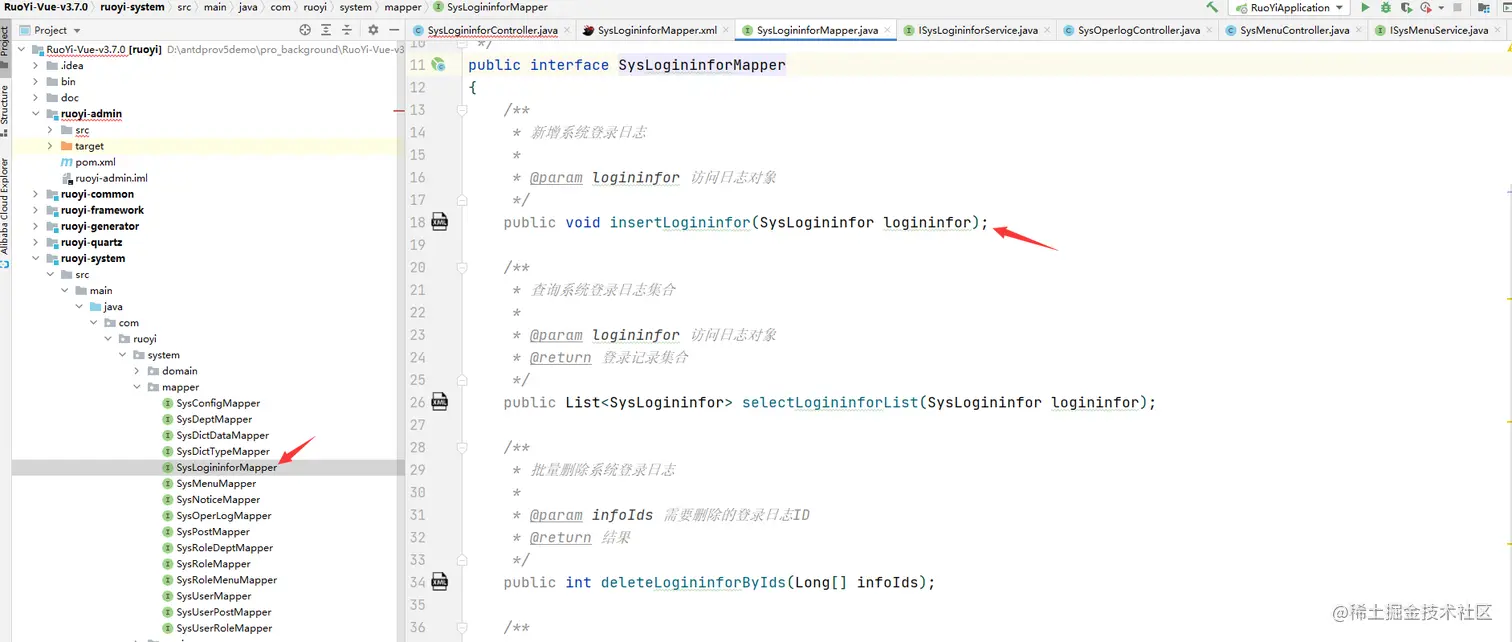Expand the domain package
The width and height of the screenshot is (1512, 642).
(137, 371)
